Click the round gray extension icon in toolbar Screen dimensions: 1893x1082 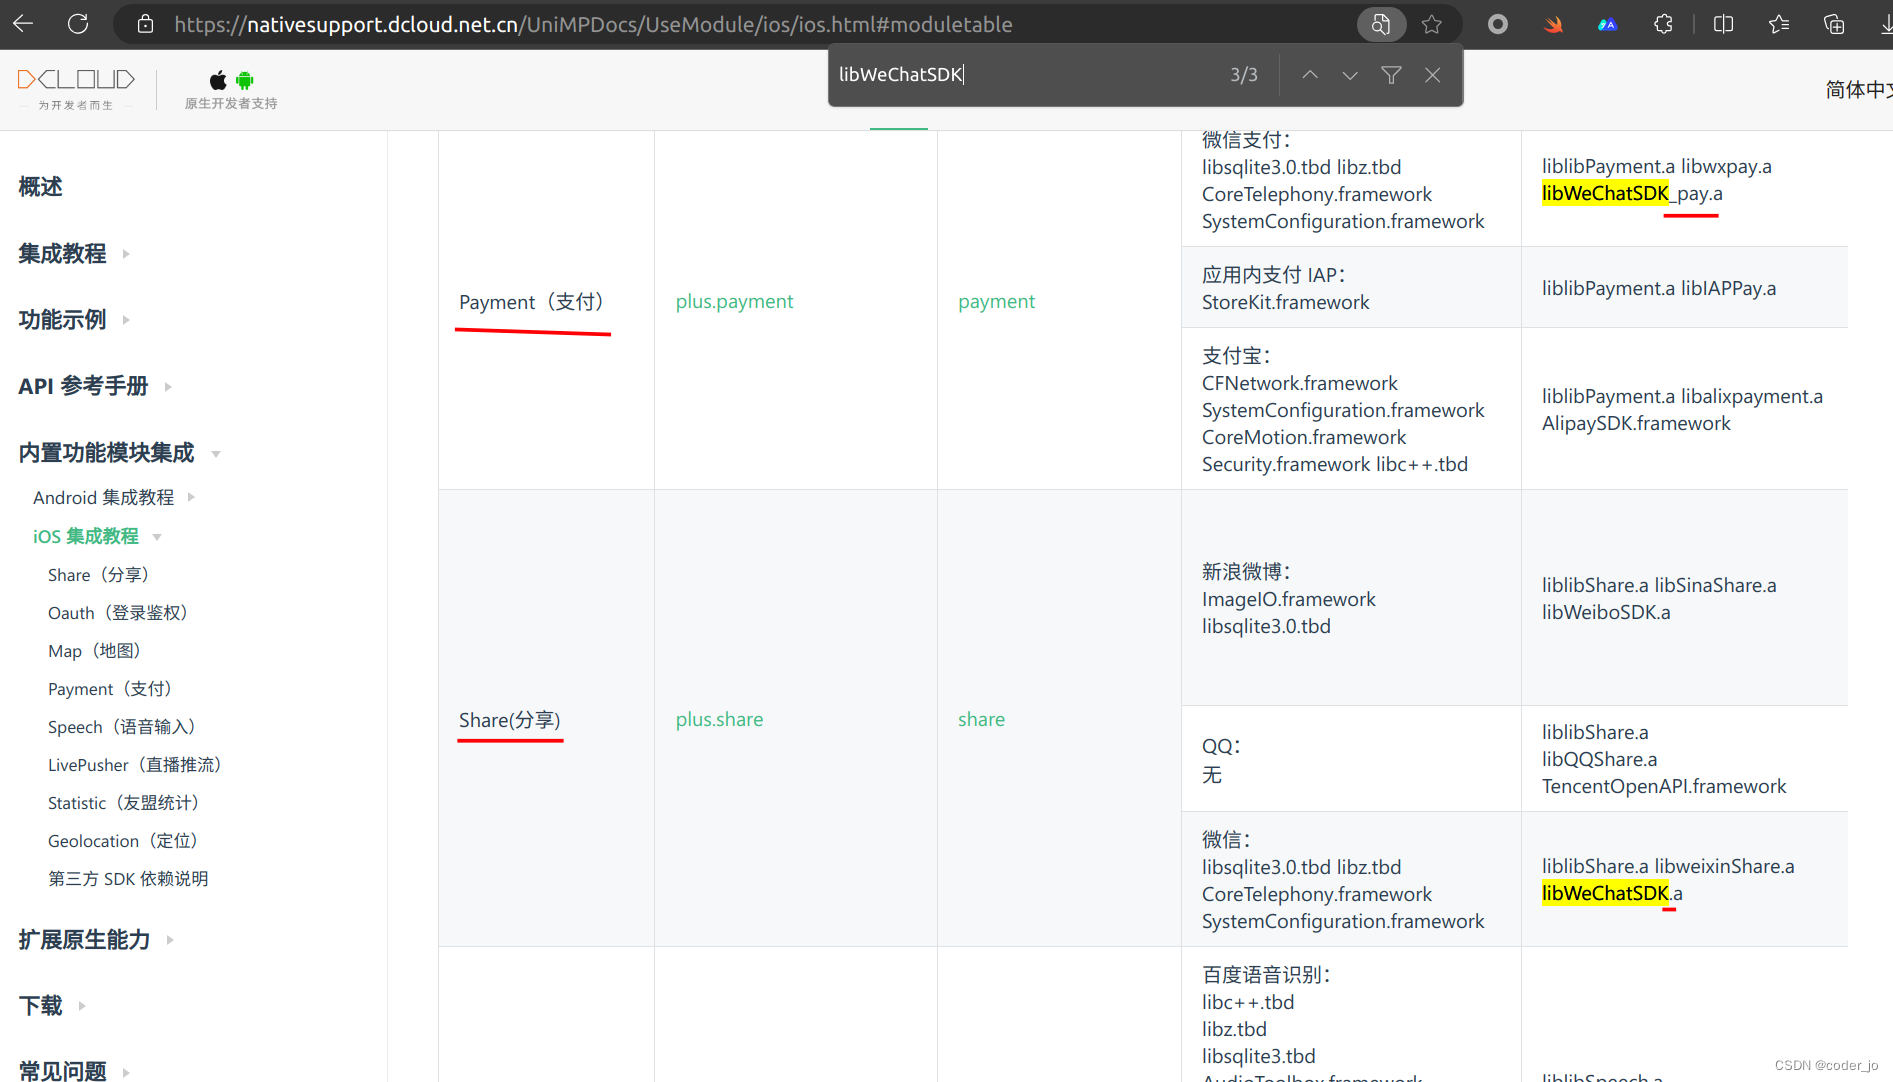1497,24
